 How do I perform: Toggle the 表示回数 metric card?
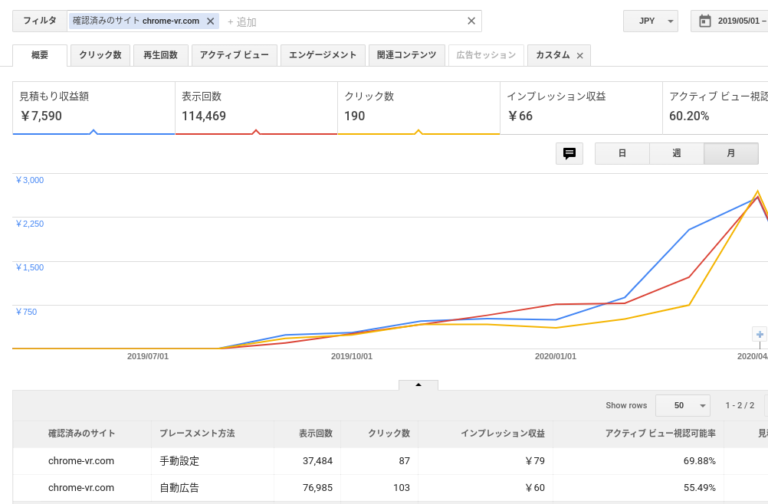[x=256, y=108]
